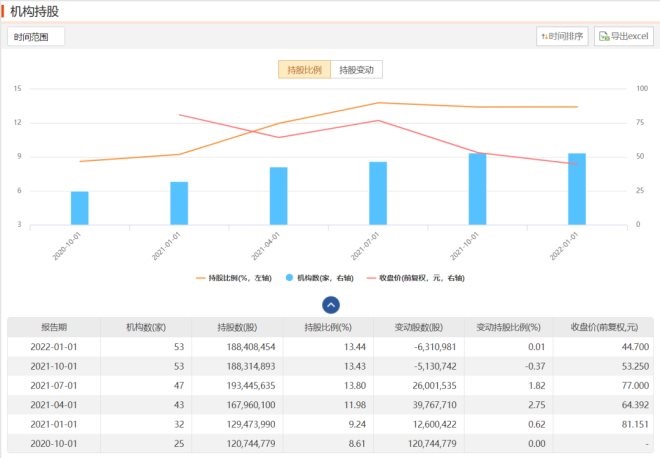Export the data with 导出excel
This screenshot has width=660, height=458.
click(x=623, y=37)
